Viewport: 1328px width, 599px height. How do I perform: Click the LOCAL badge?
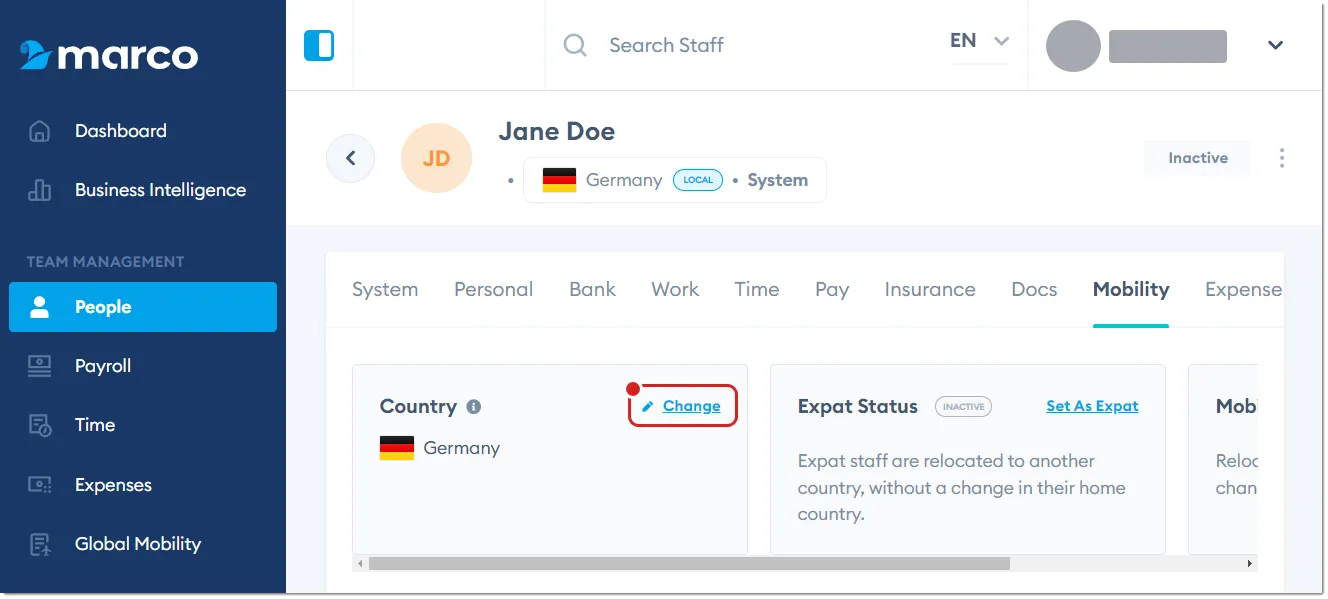click(698, 180)
